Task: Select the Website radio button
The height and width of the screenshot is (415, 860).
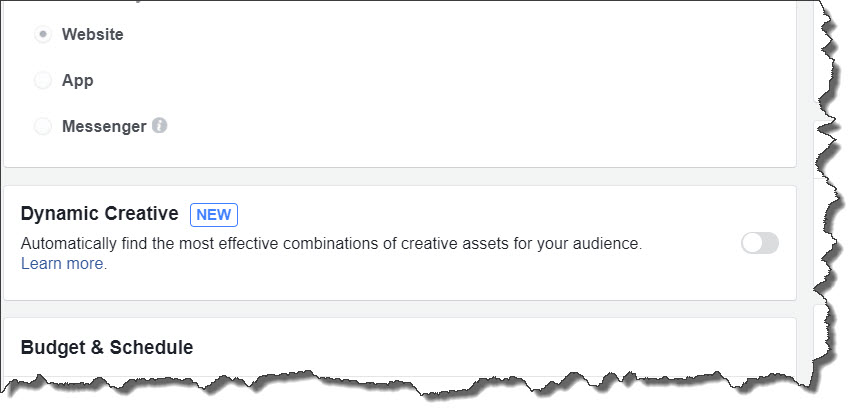Action: [x=43, y=34]
